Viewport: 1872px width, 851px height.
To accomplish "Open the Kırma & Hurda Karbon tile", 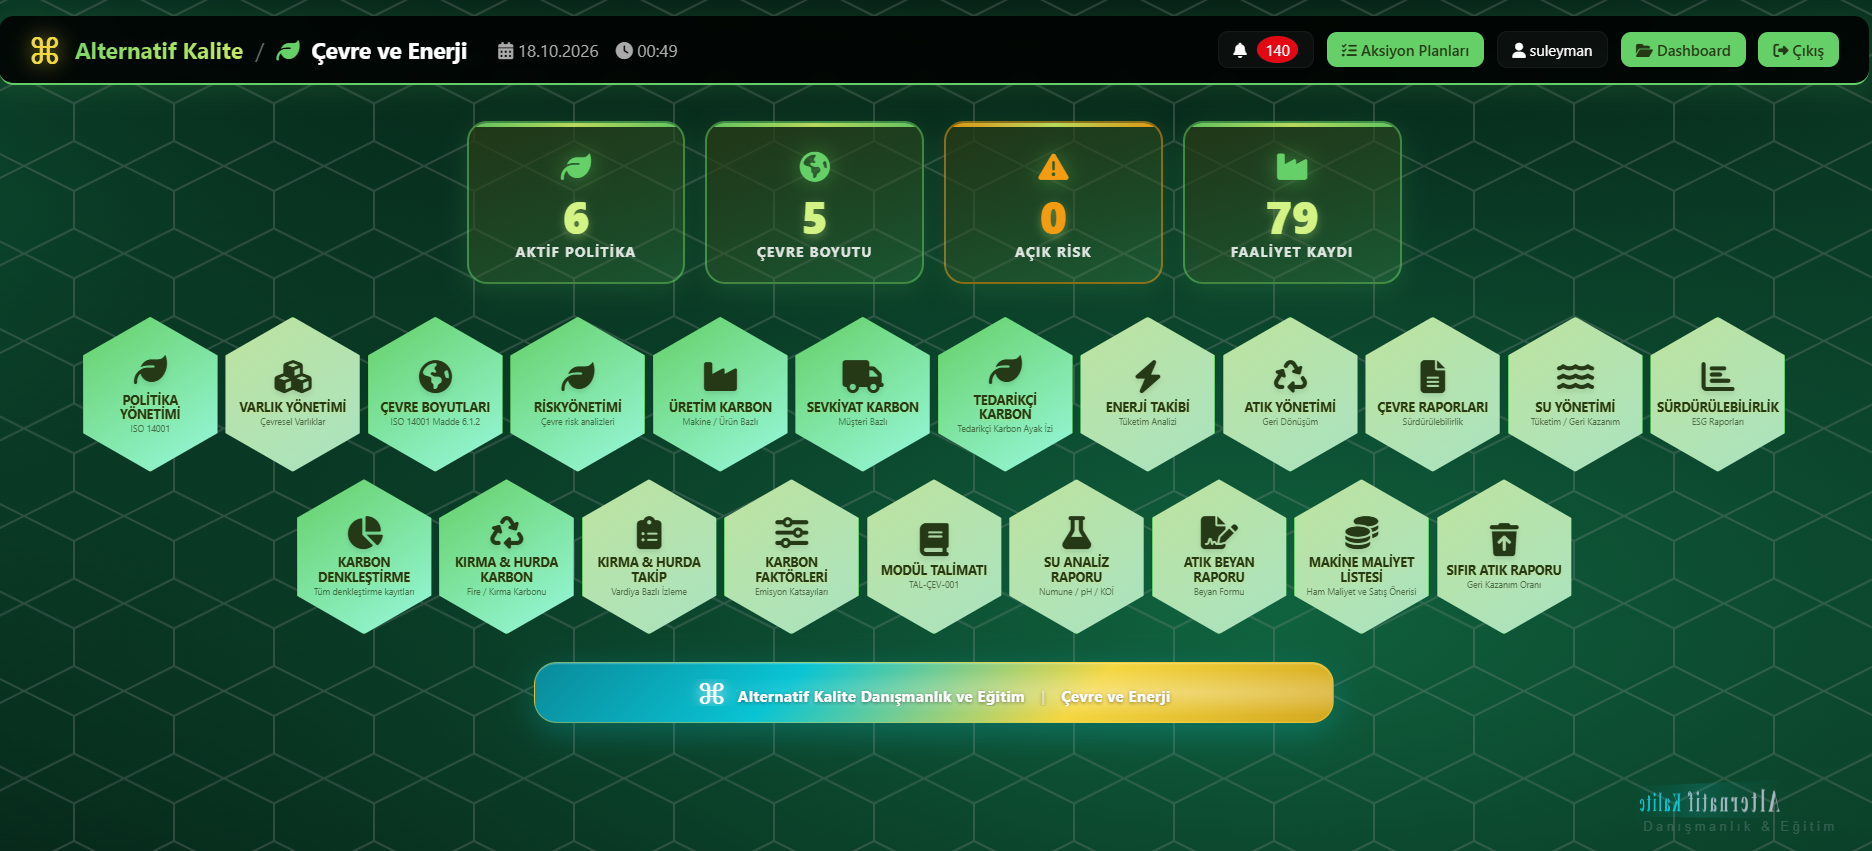I will click(507, 556).
